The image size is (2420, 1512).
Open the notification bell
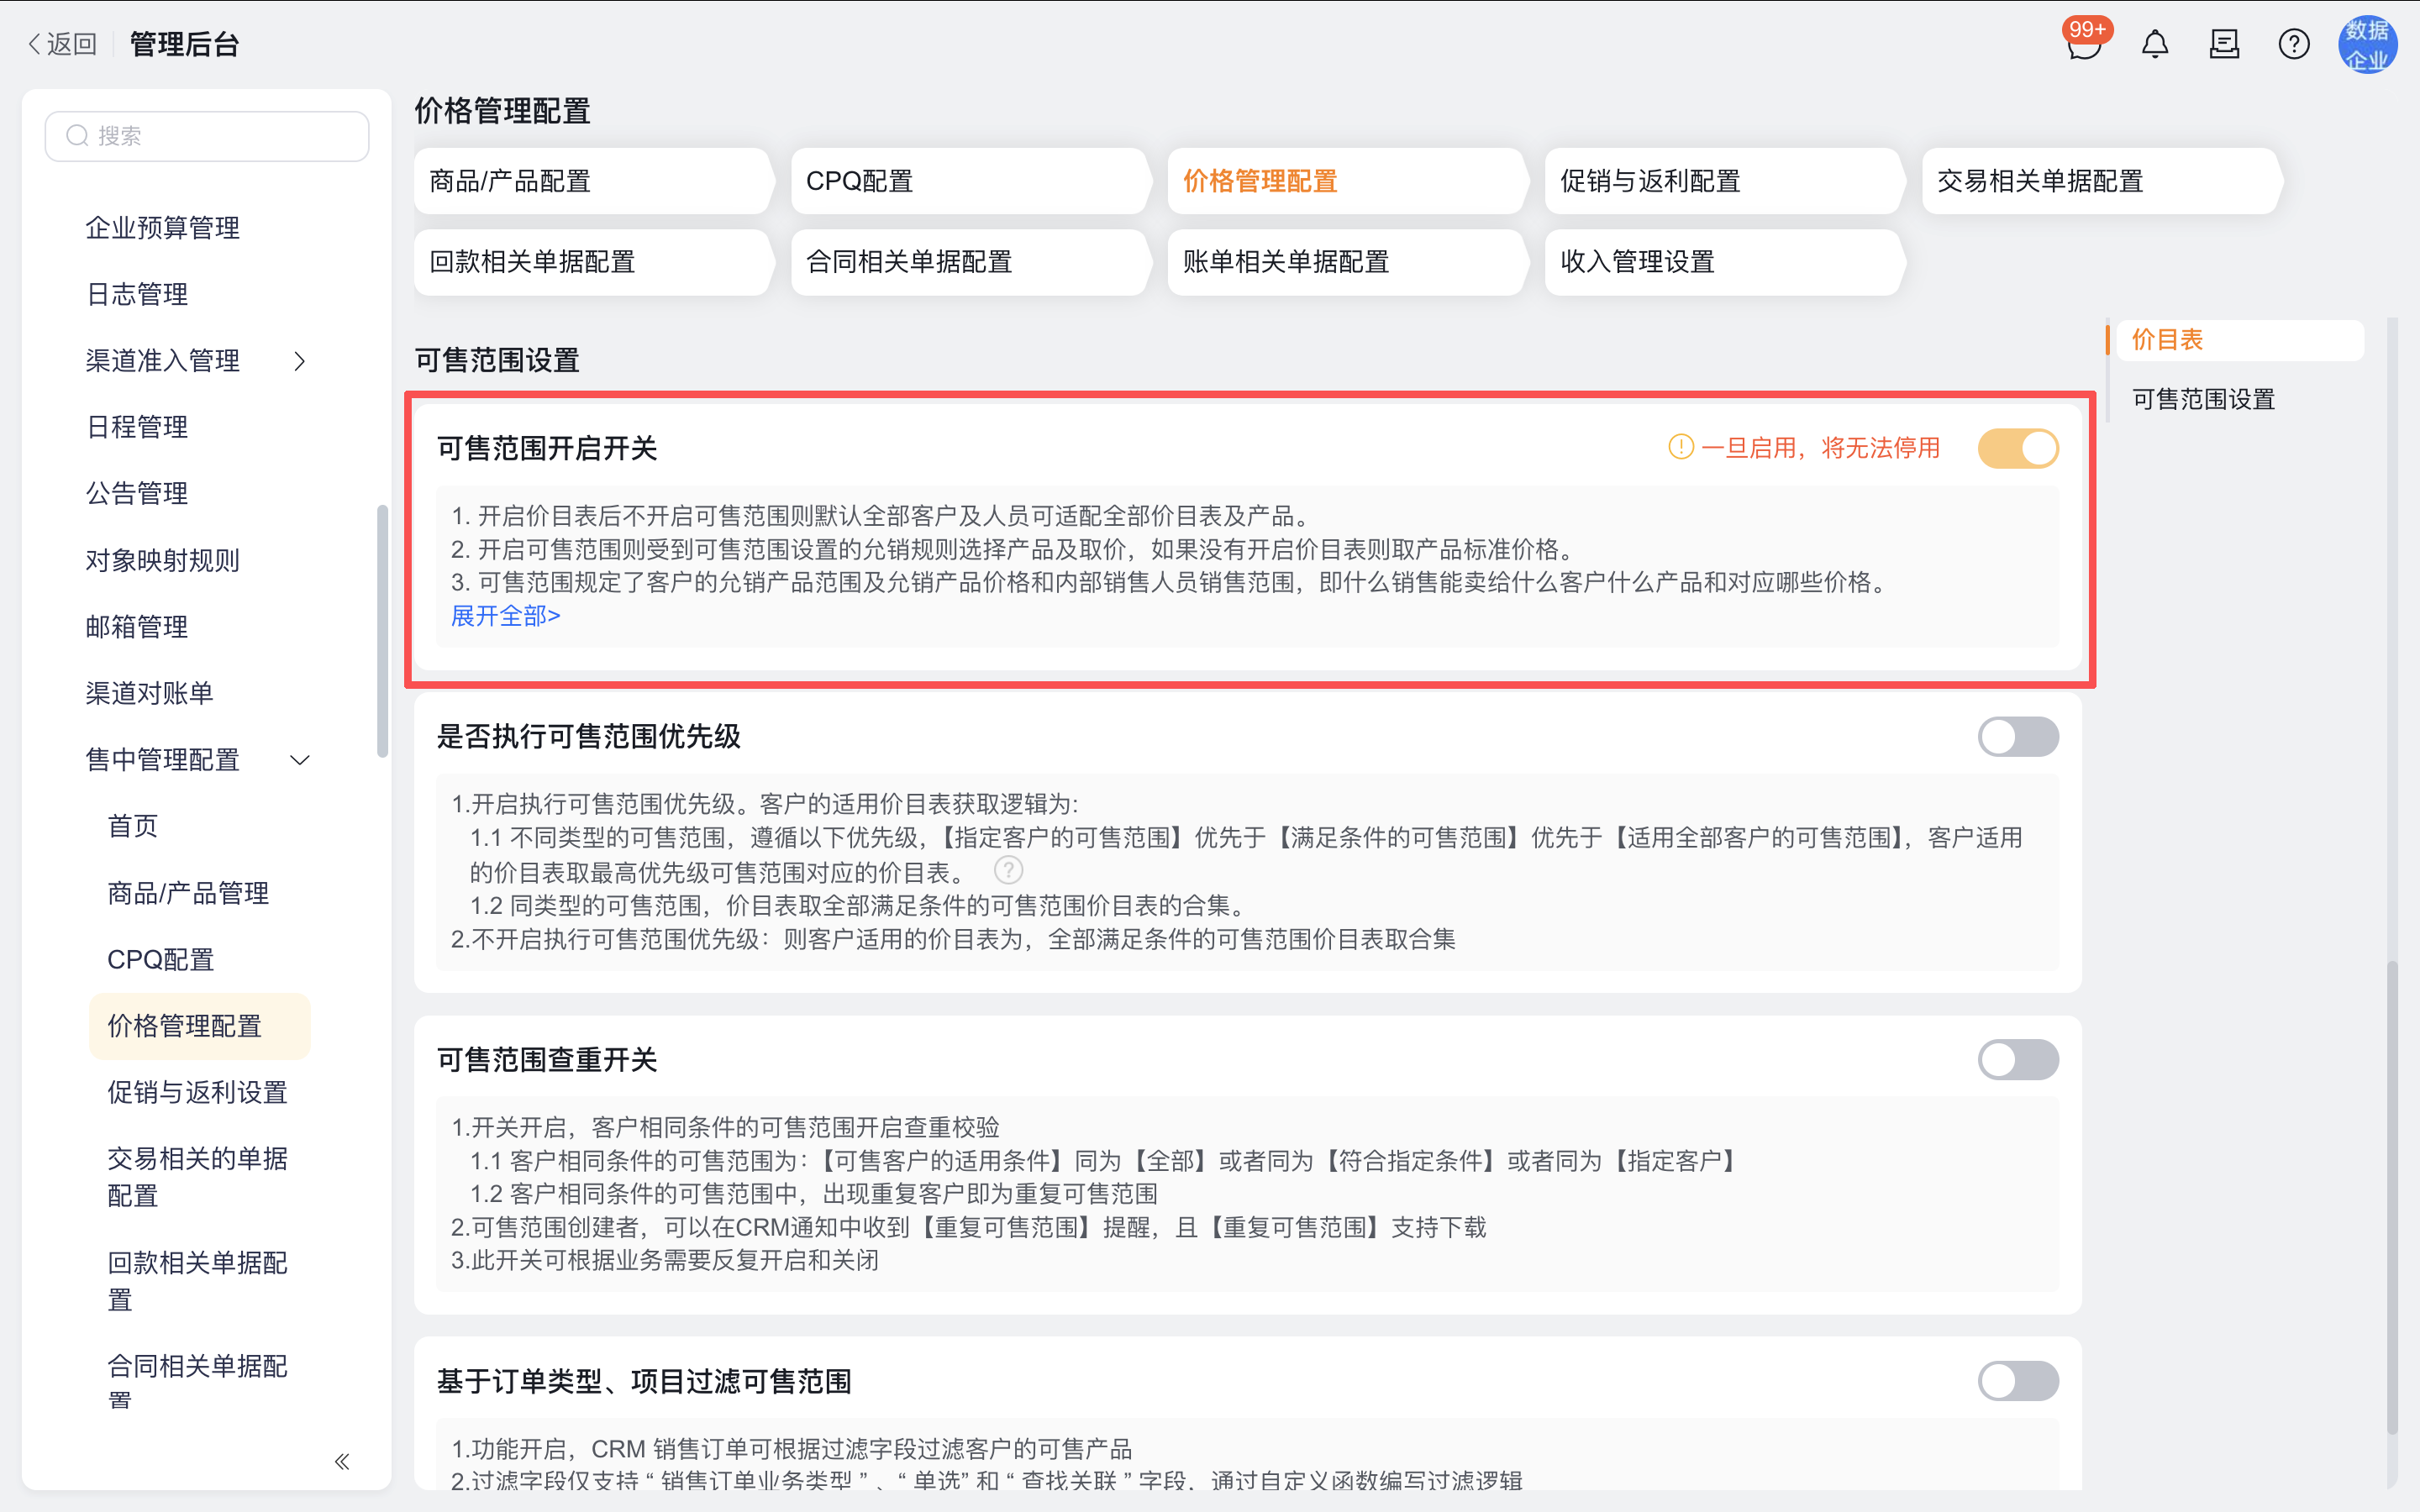(2155, 44)
